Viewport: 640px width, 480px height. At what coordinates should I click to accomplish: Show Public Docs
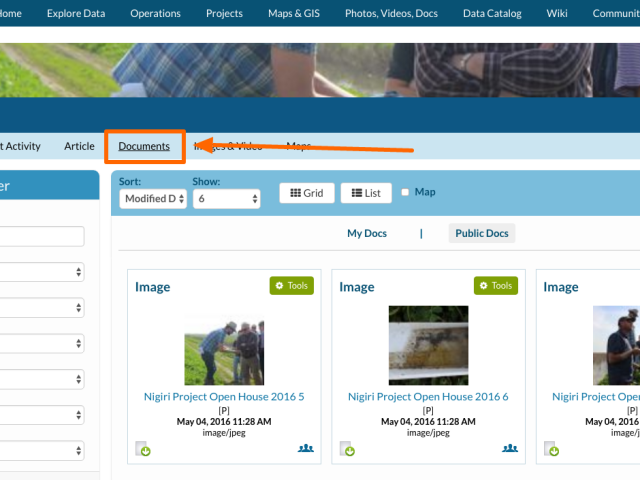click(482, 233)
